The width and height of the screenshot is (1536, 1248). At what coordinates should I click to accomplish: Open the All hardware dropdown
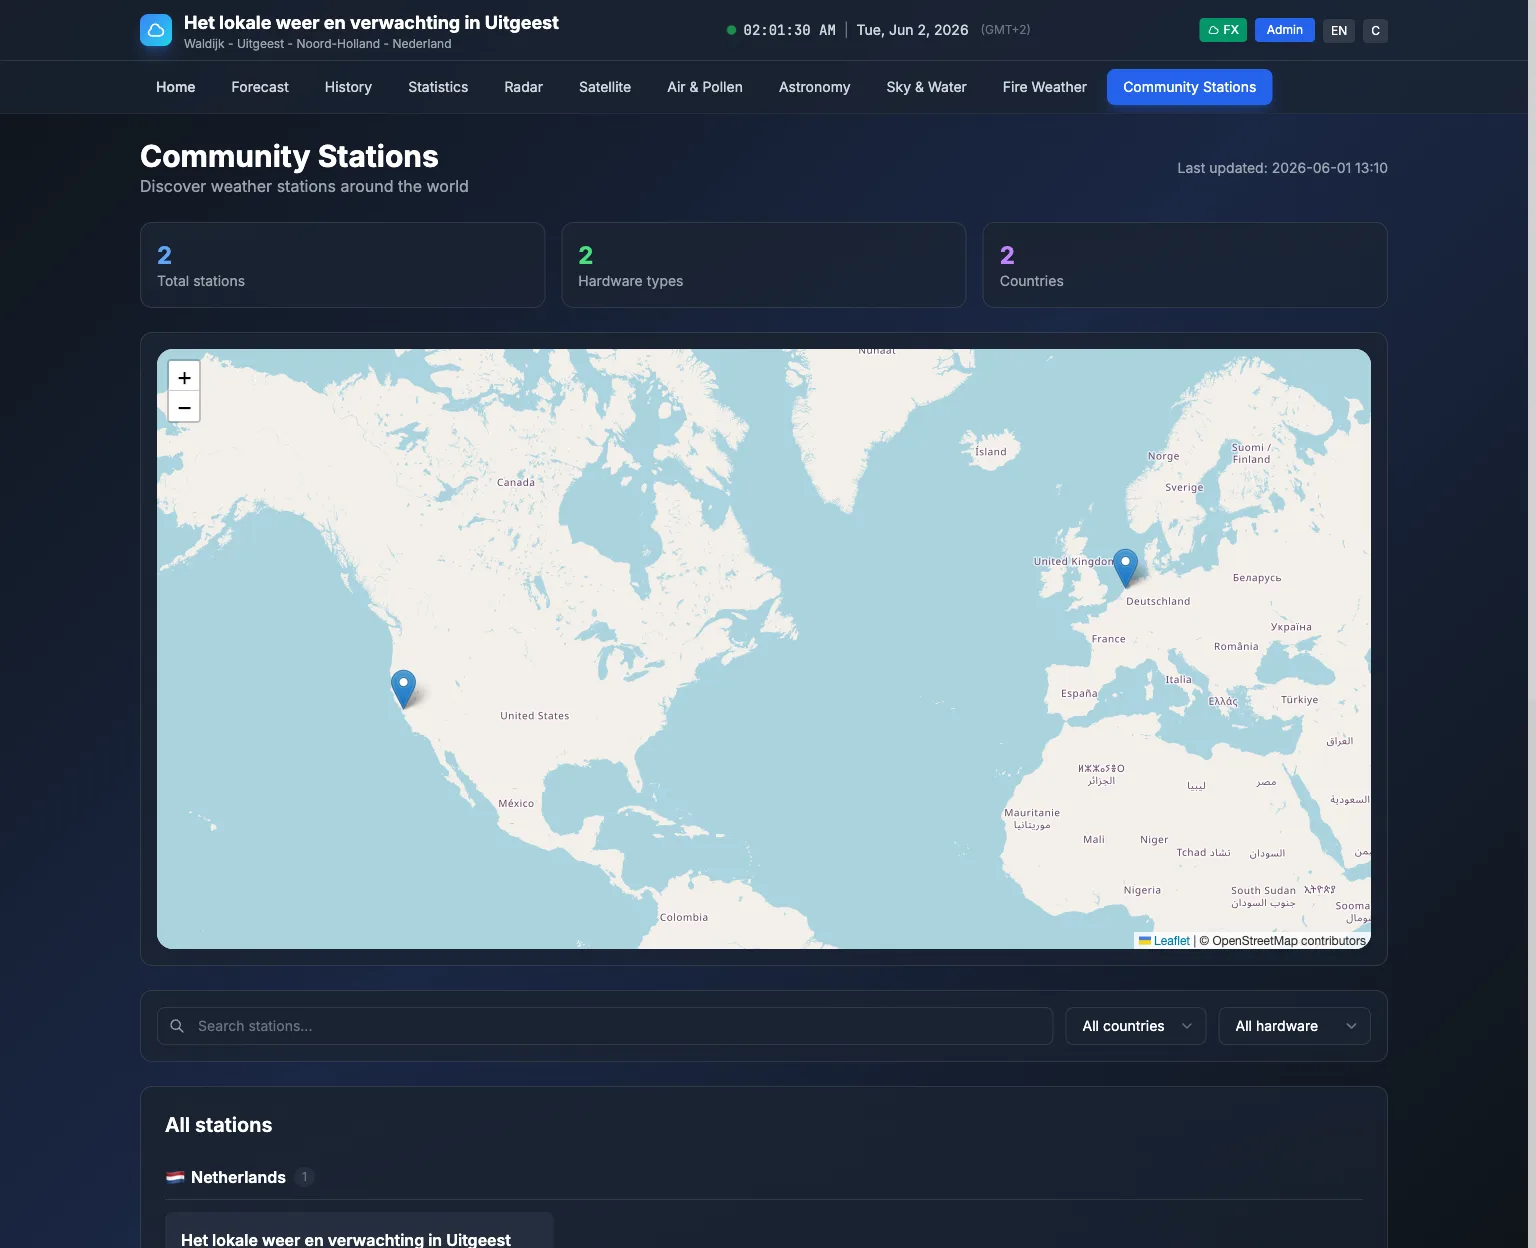click(1294, 1026)
